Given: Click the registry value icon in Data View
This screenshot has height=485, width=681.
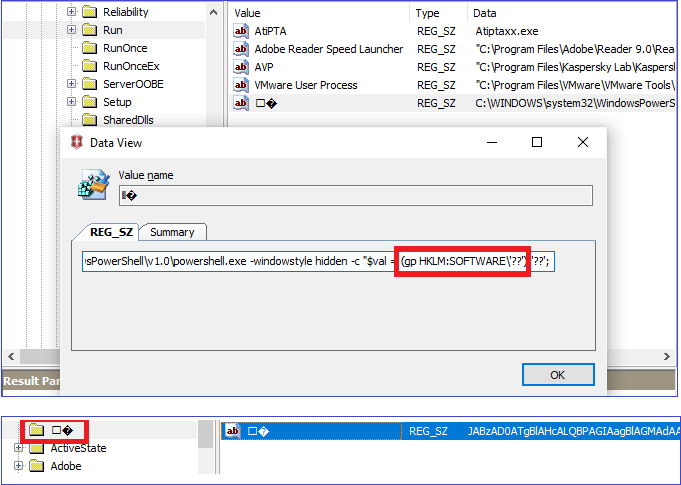Looking at the screenshot, I should [x=93, y=185].
